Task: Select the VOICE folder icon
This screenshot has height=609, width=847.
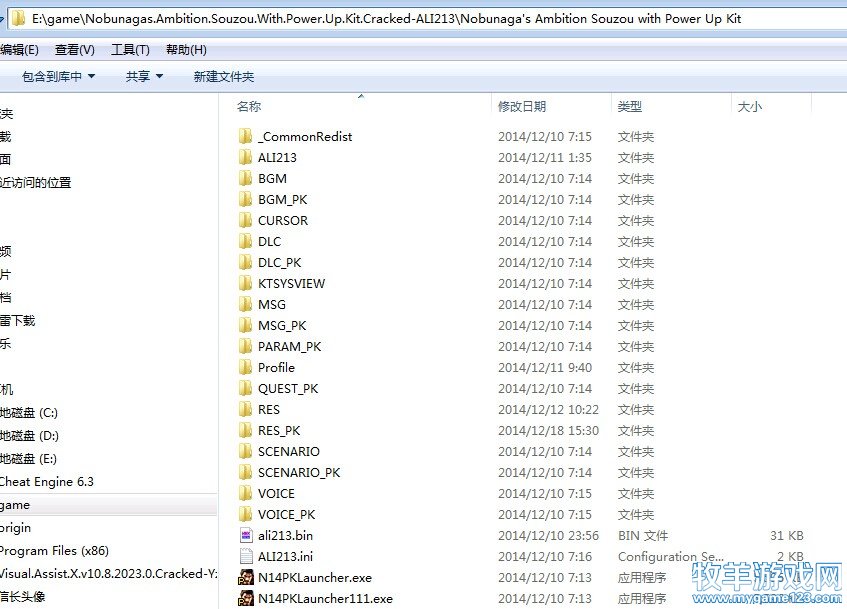Action: tap(245, 493)
